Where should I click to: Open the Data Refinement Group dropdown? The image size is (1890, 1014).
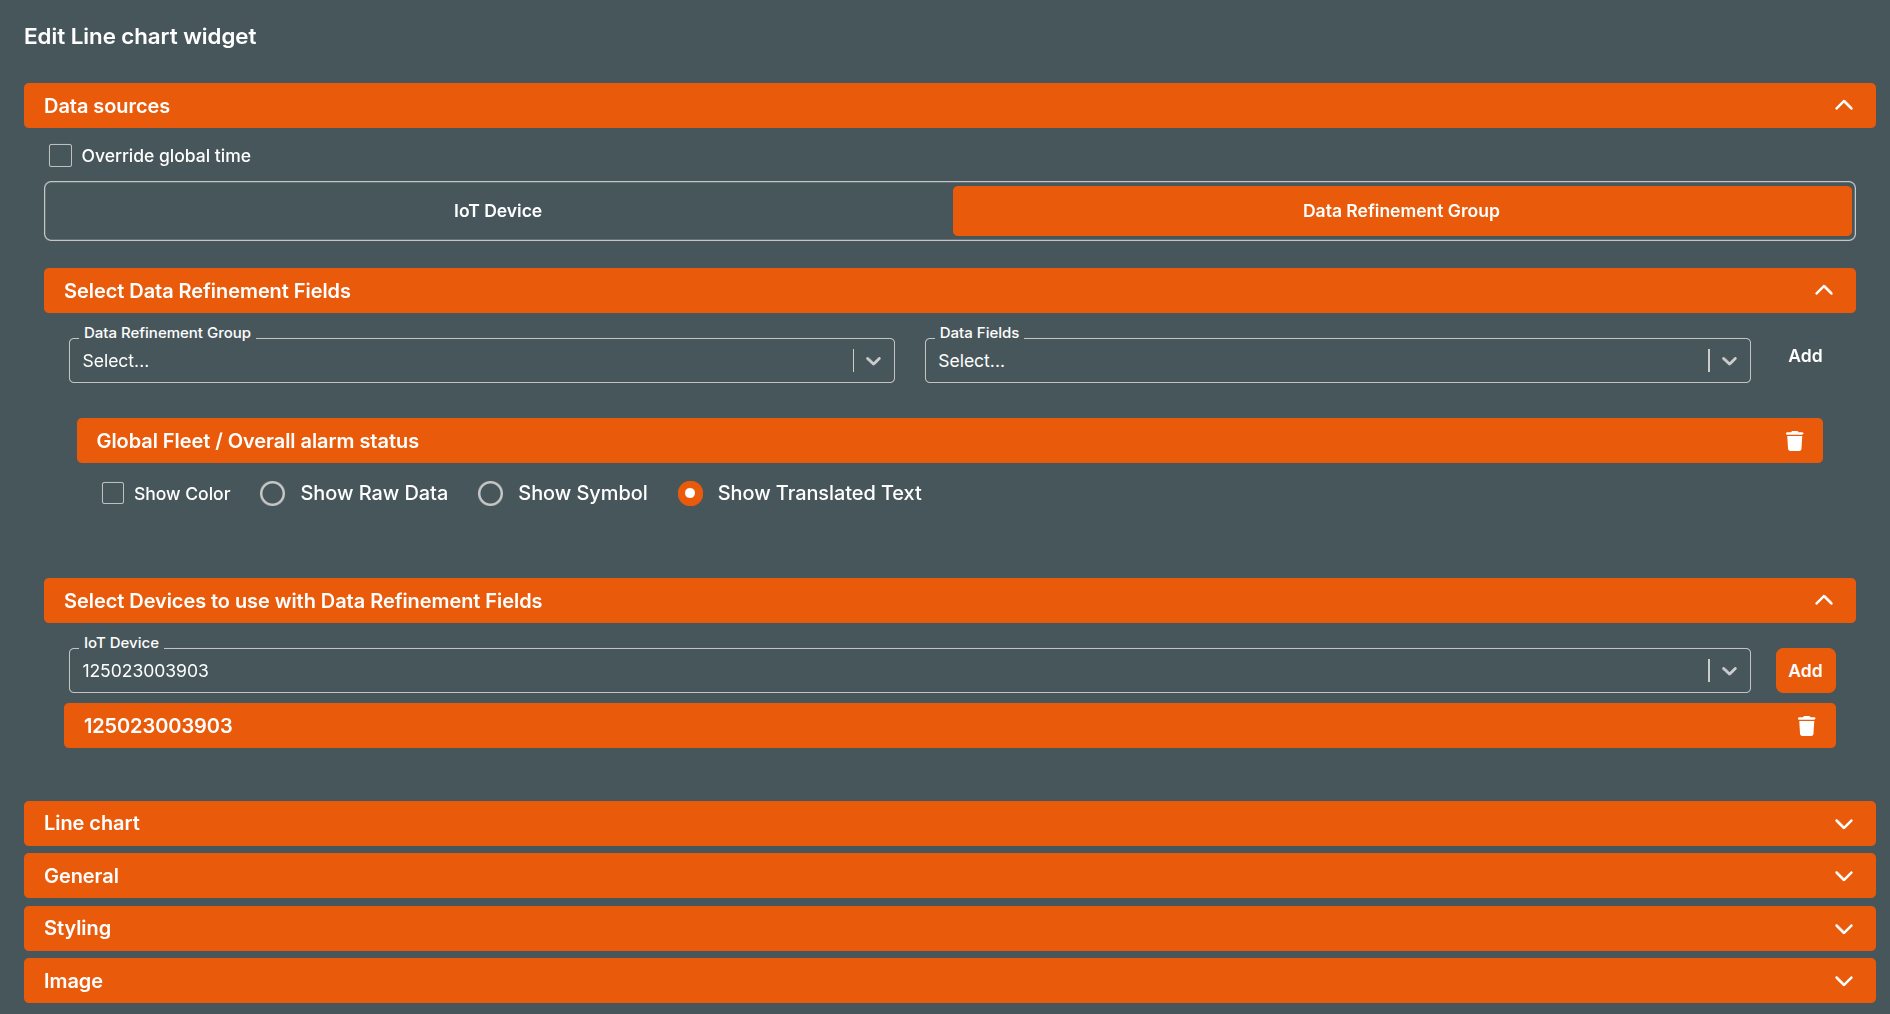[482, 361]
